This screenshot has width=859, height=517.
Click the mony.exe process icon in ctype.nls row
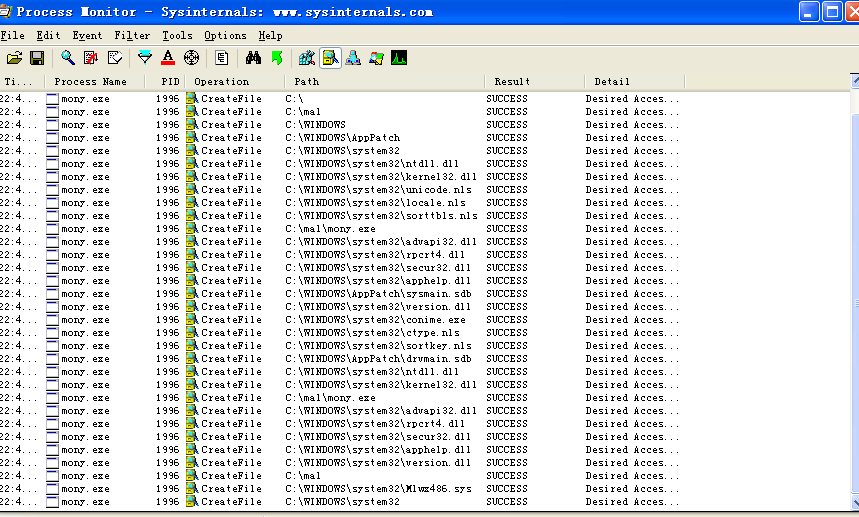coord(52,333)
